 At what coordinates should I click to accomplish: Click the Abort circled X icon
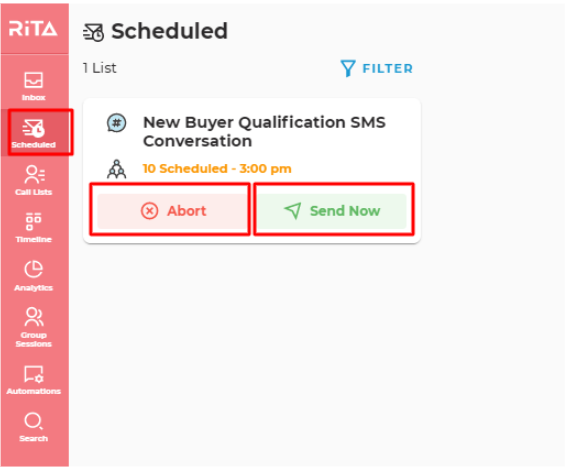pos(150,211)
